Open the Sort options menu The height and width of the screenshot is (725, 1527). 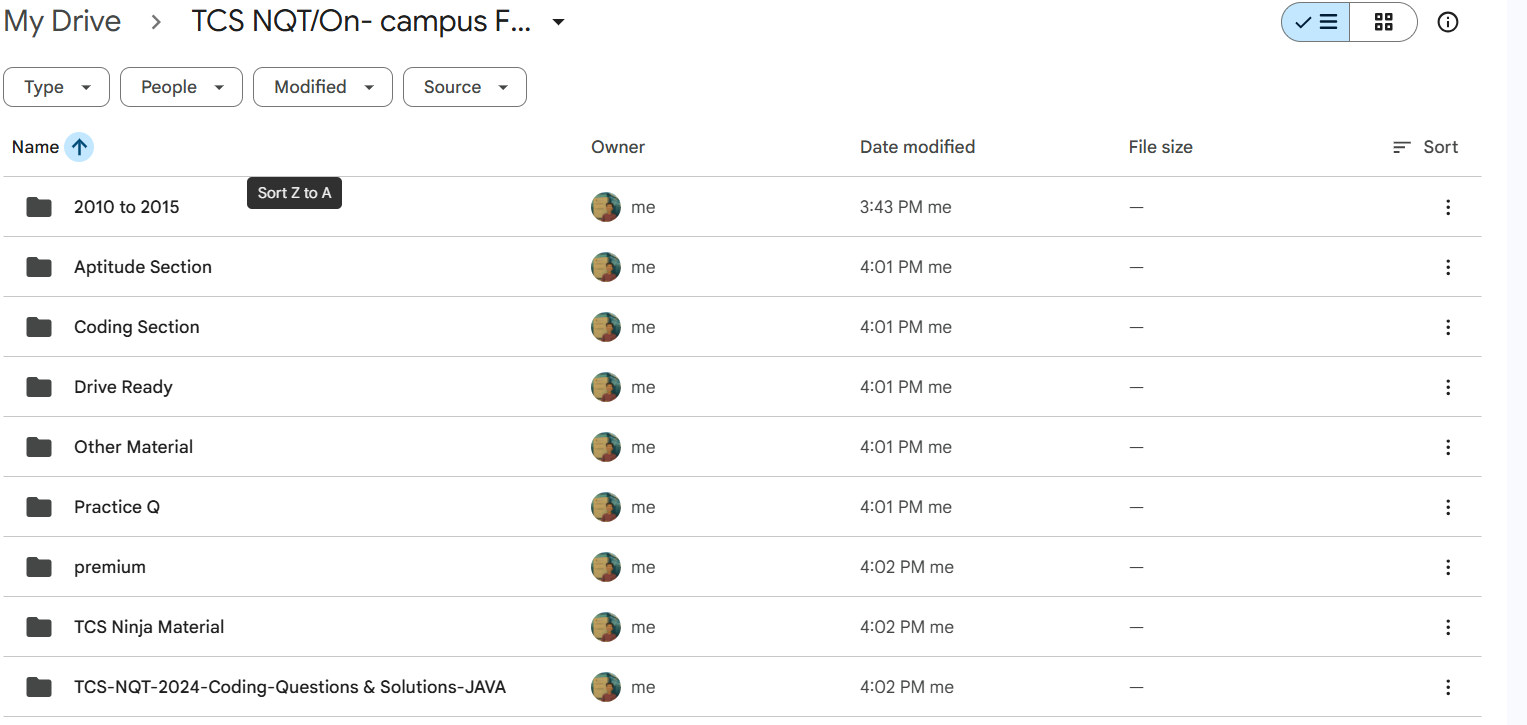coord(1425,147)
